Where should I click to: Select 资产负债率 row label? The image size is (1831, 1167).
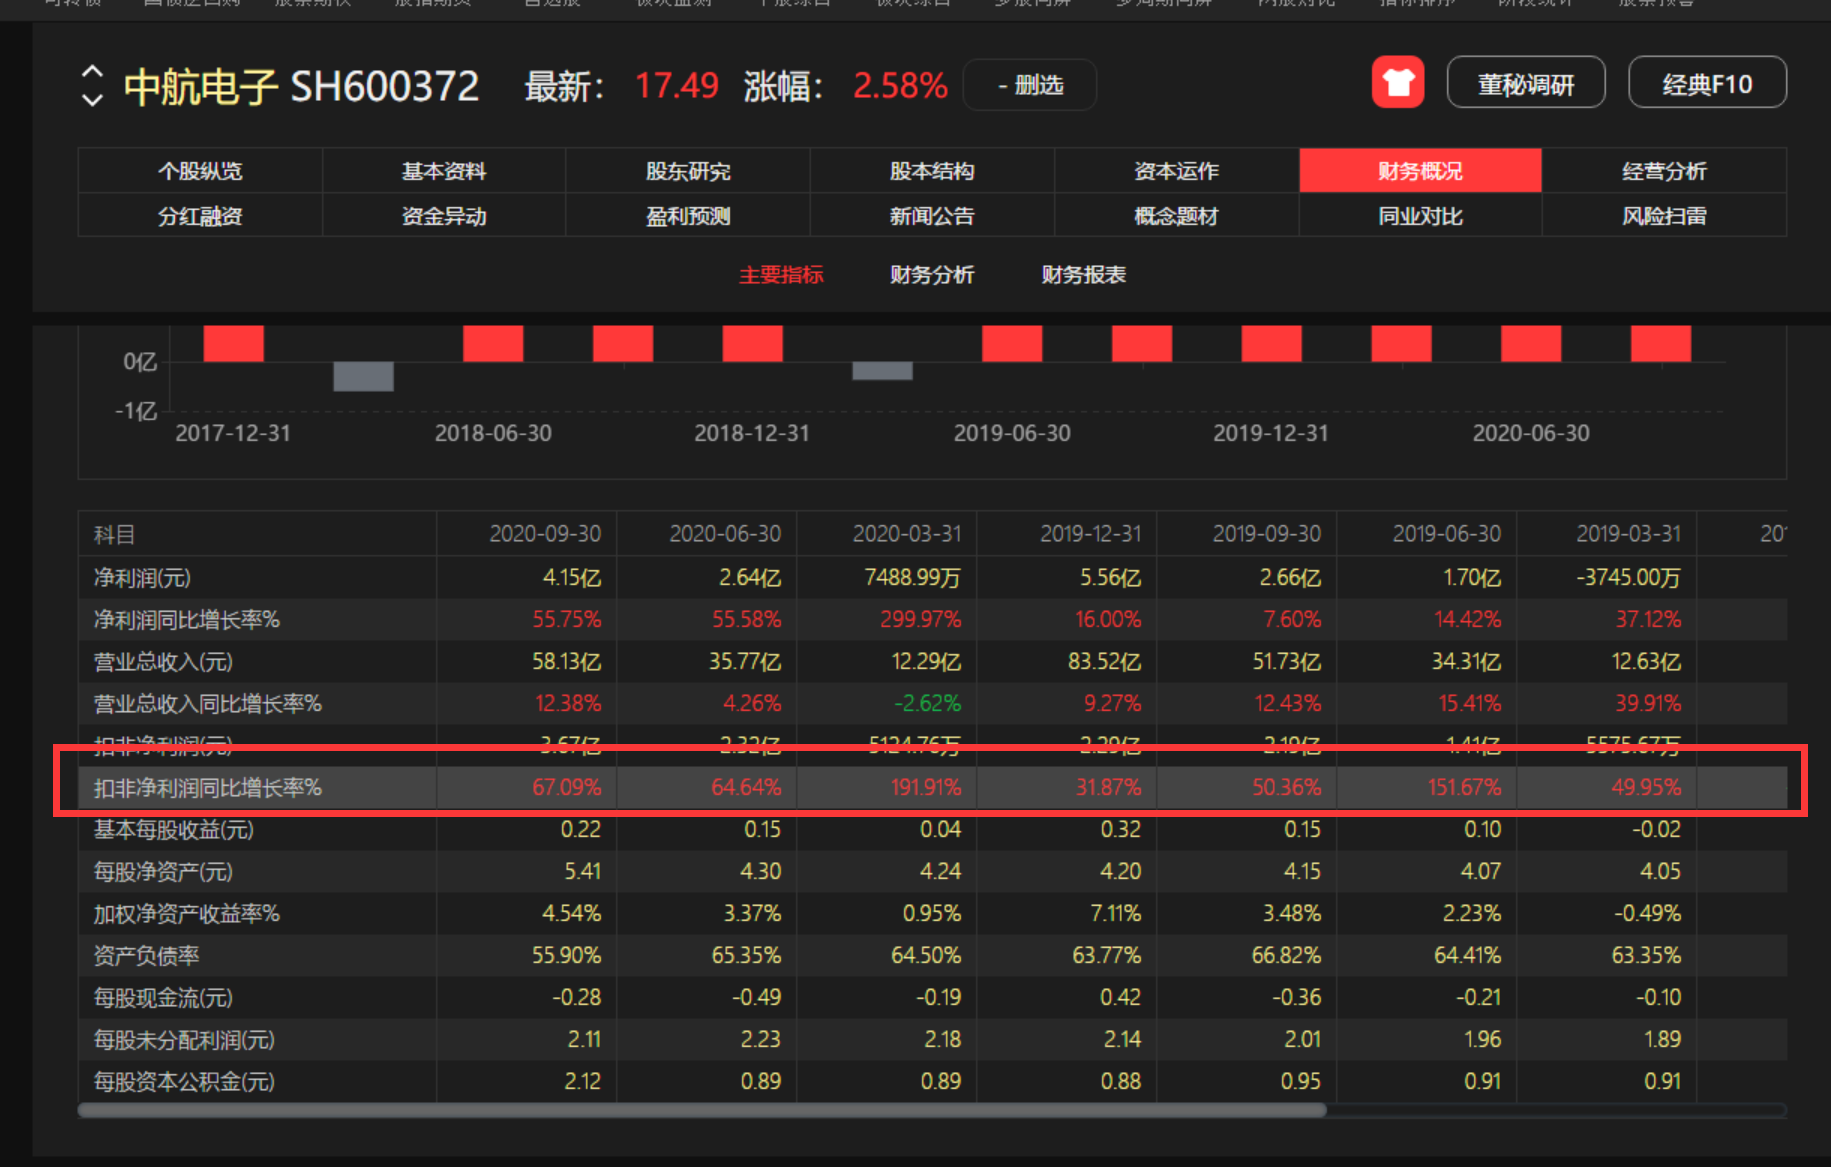[x=146, y=956]
